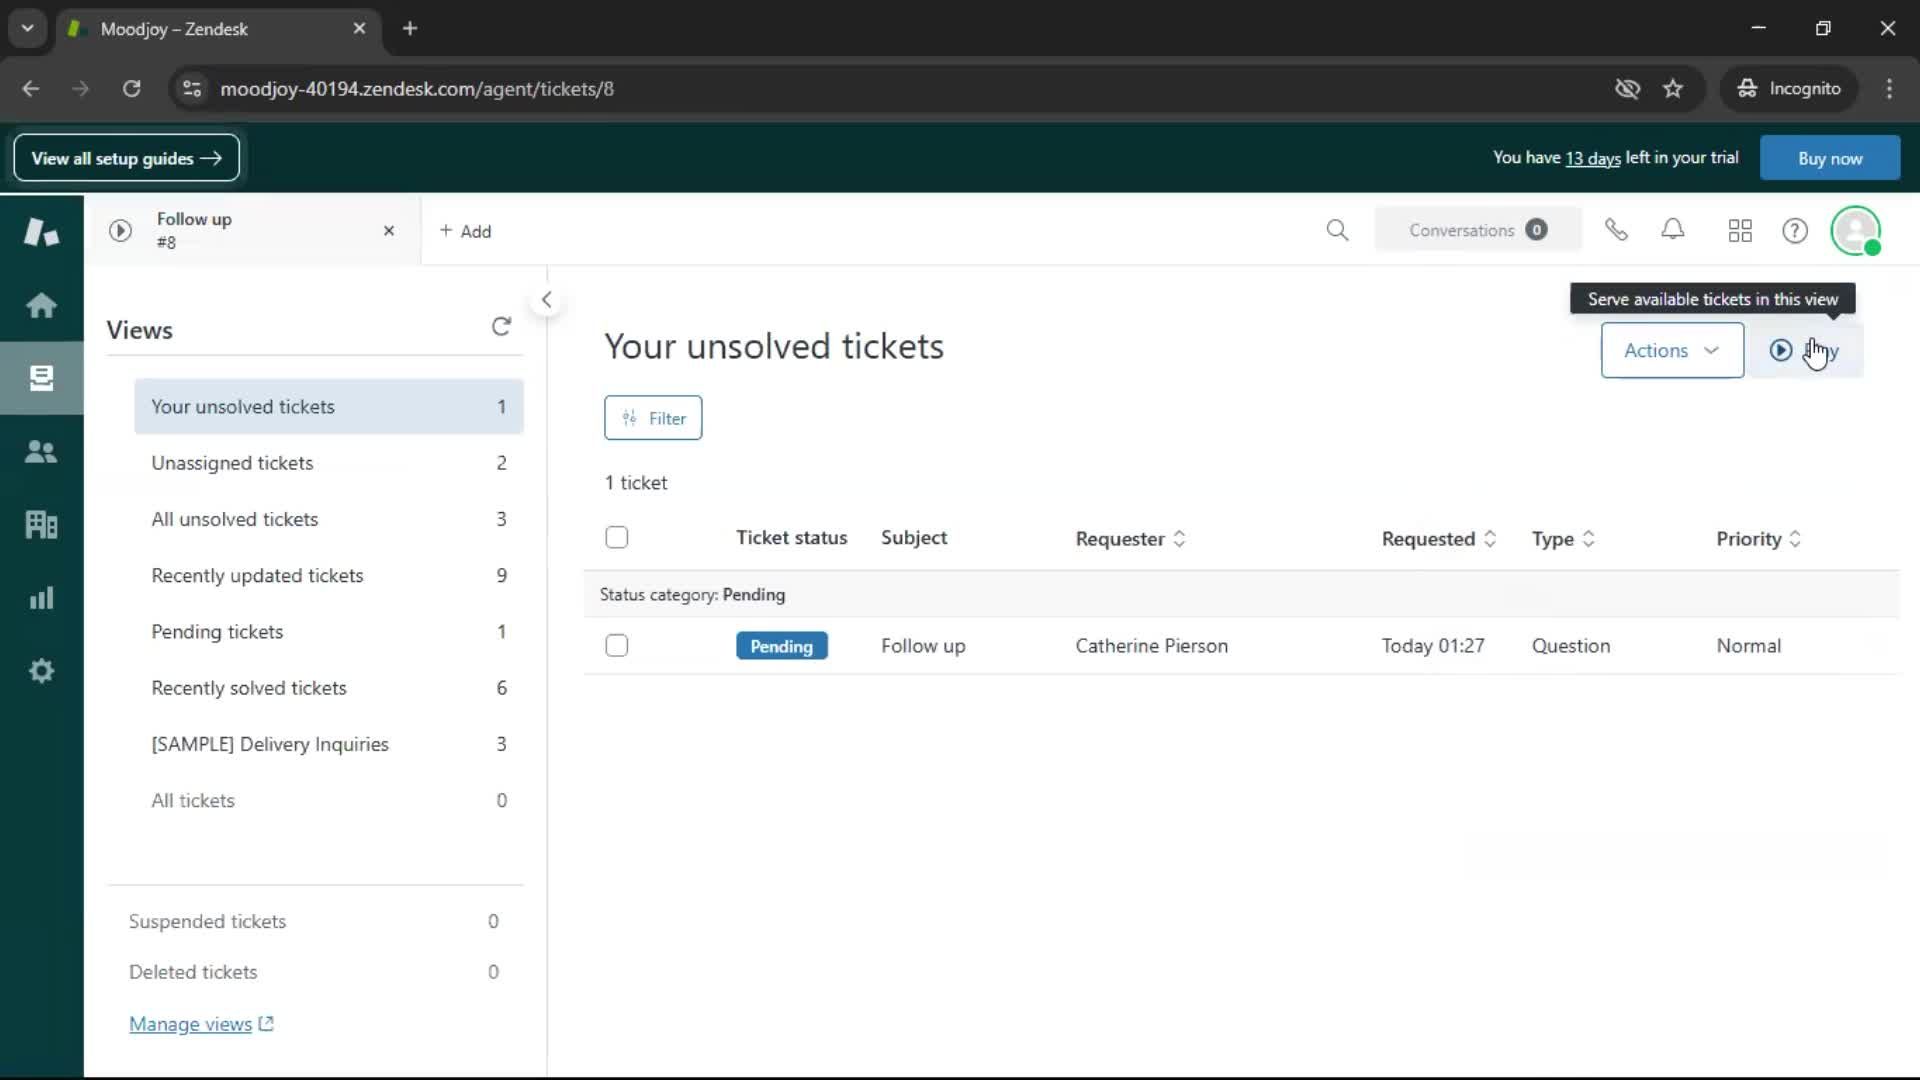The image size is (1920, 1080).
Task: Close the Follow up #8 tab
Action: click(389, 231)
